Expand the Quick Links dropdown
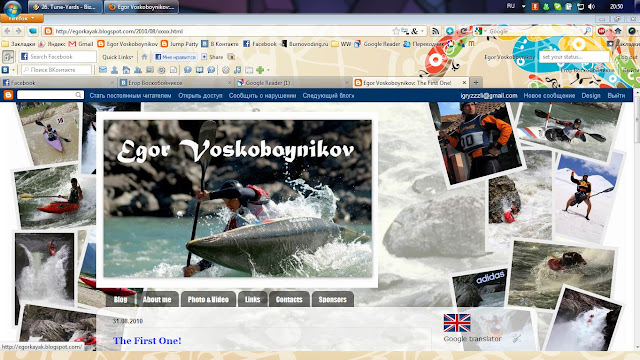Image resolution: width=640 pixels, height=360 pixels. (118, 57)
